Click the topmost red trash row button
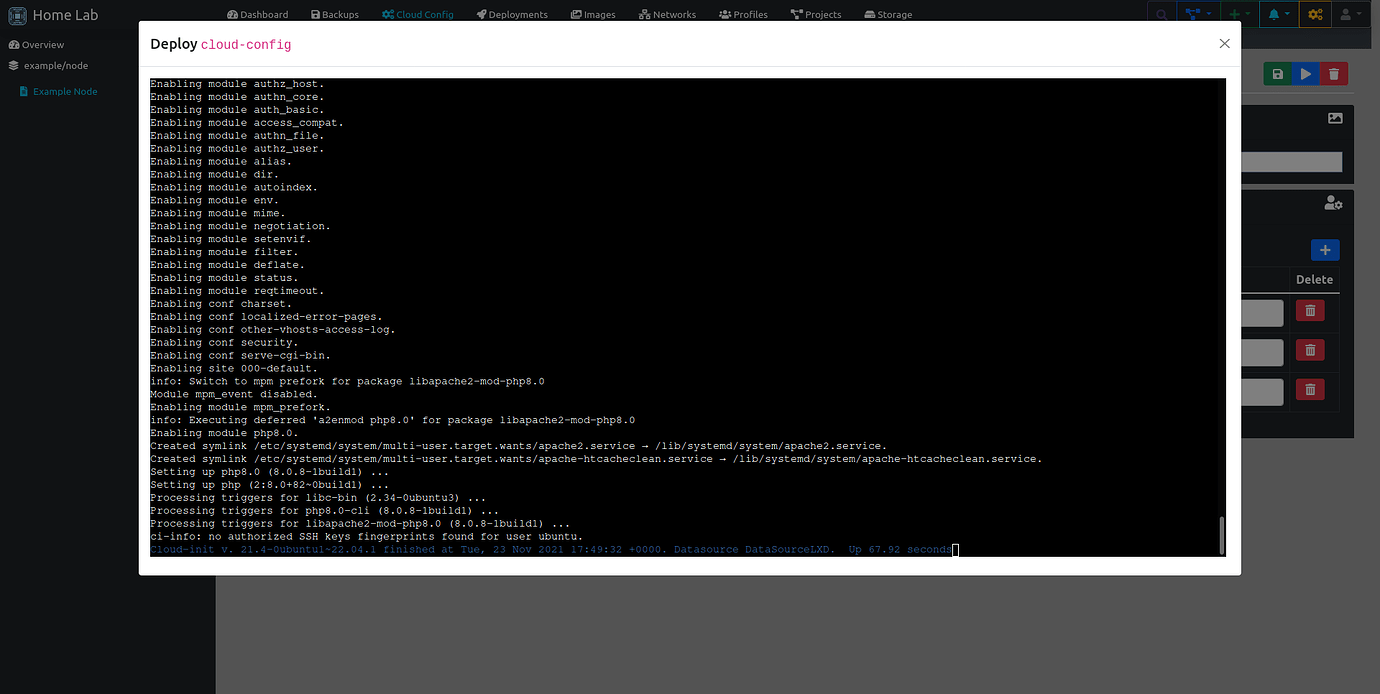This screenshot has height=694, width=1380. click(1310, 311)
